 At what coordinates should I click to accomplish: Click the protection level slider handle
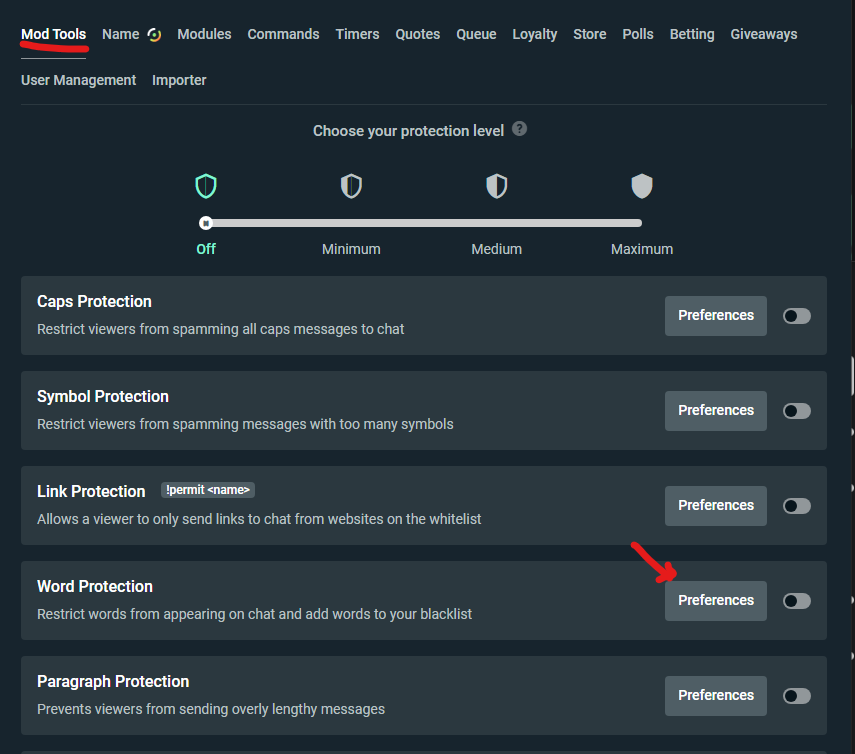click(206, 223)
